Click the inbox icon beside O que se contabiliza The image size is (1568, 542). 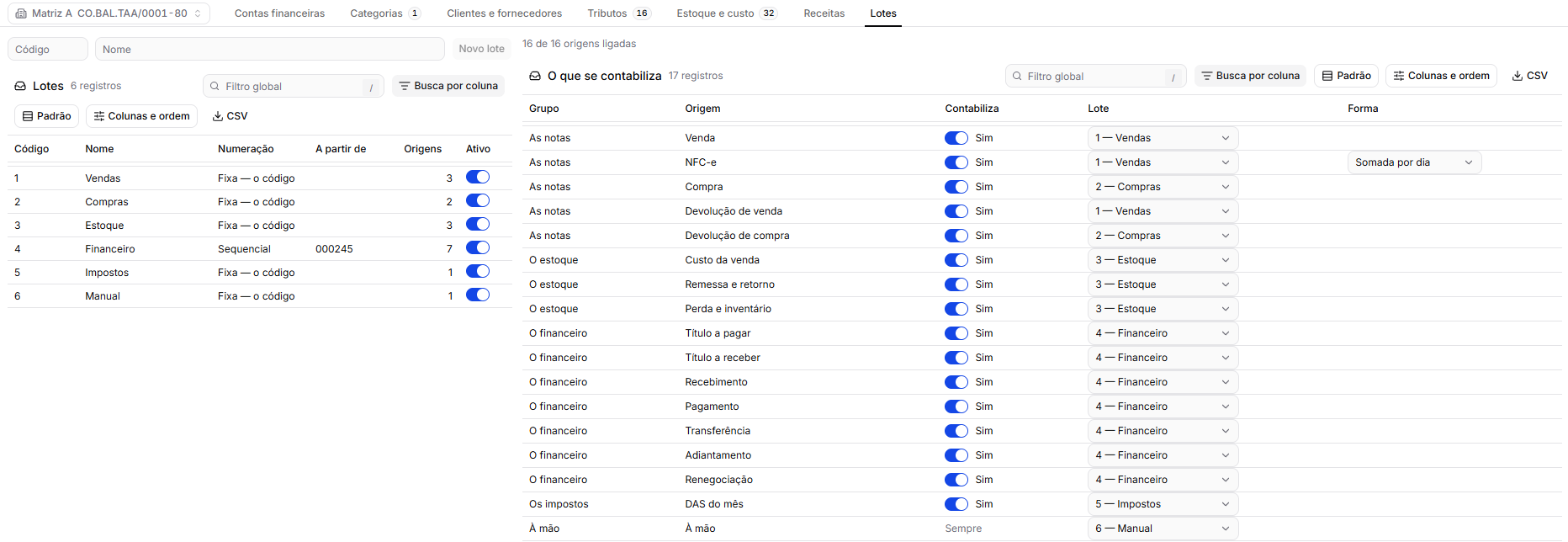[x=535, y=75]
